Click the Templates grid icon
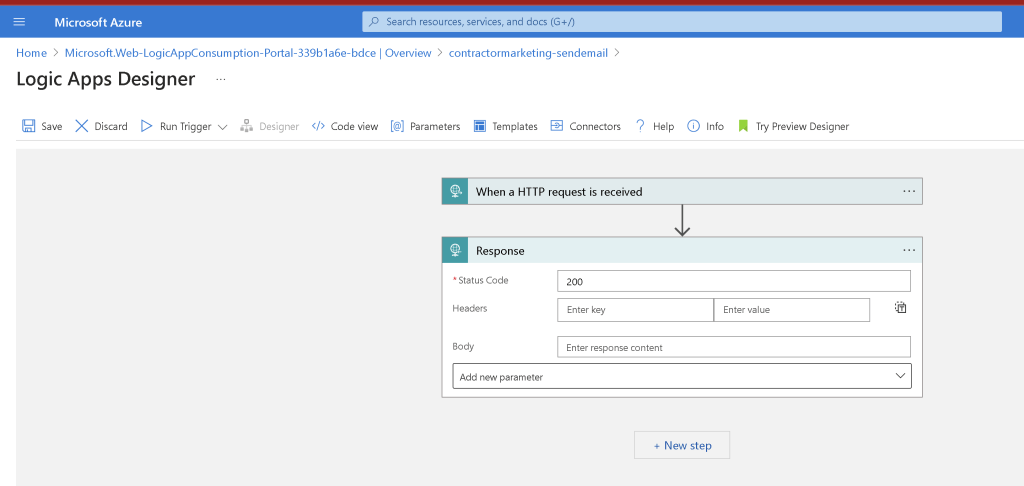 pos(480,126)
